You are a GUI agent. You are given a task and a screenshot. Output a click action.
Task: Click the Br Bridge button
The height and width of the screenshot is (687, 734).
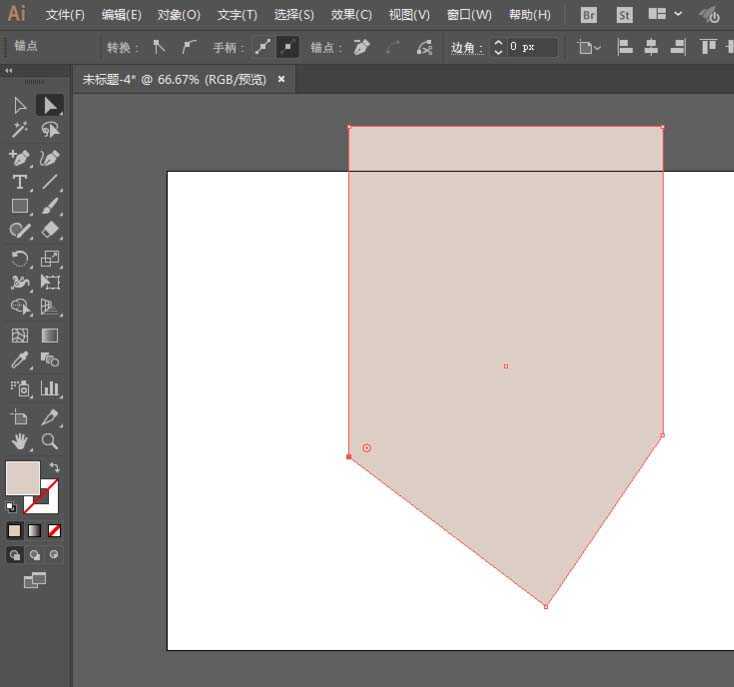coord(589,15)
